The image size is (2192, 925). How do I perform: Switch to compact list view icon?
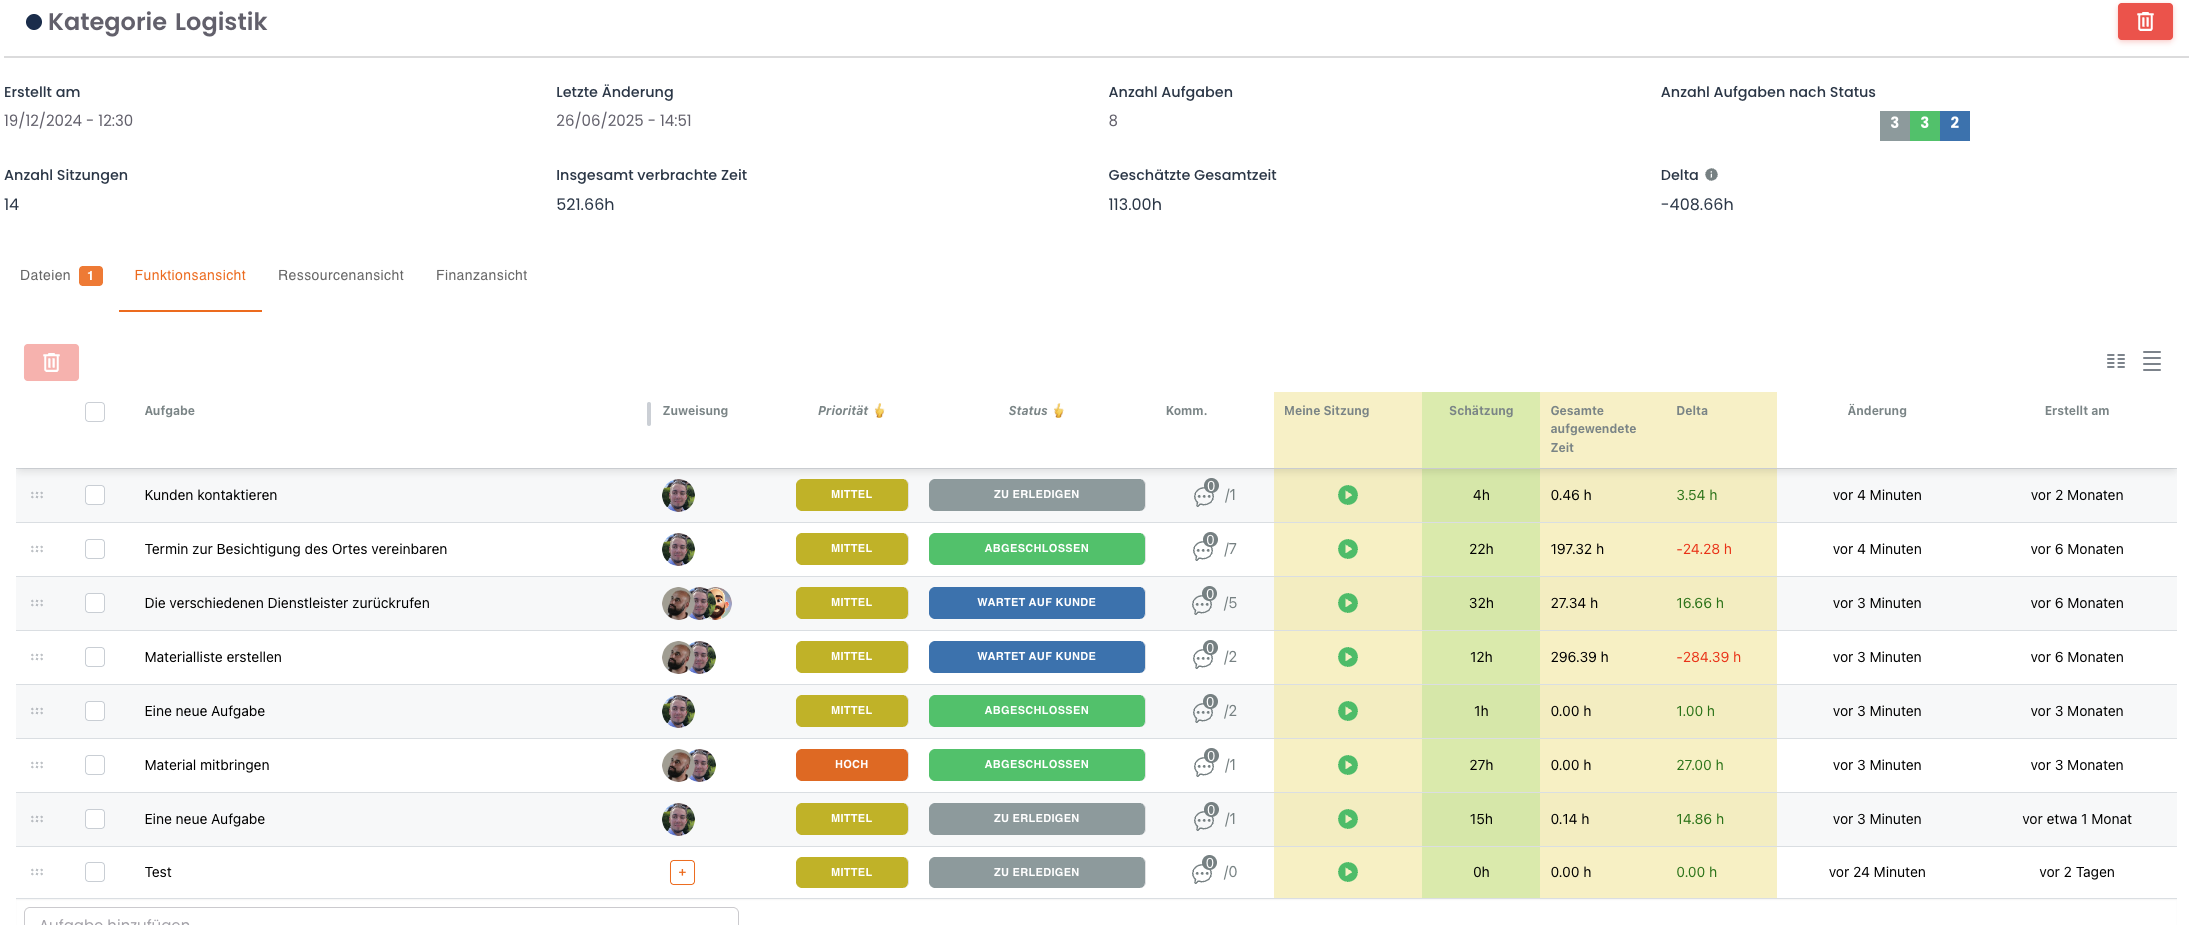[x=2152, y=362]
